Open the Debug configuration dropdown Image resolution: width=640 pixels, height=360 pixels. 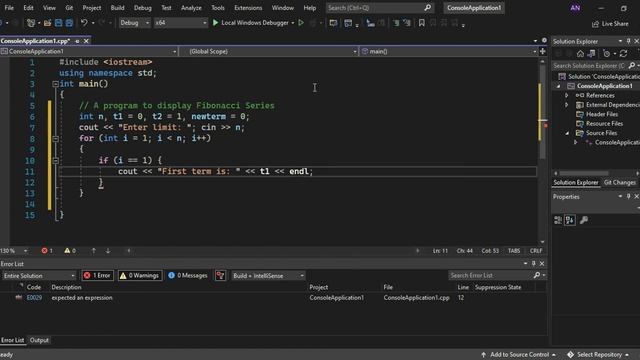(134, 23)
